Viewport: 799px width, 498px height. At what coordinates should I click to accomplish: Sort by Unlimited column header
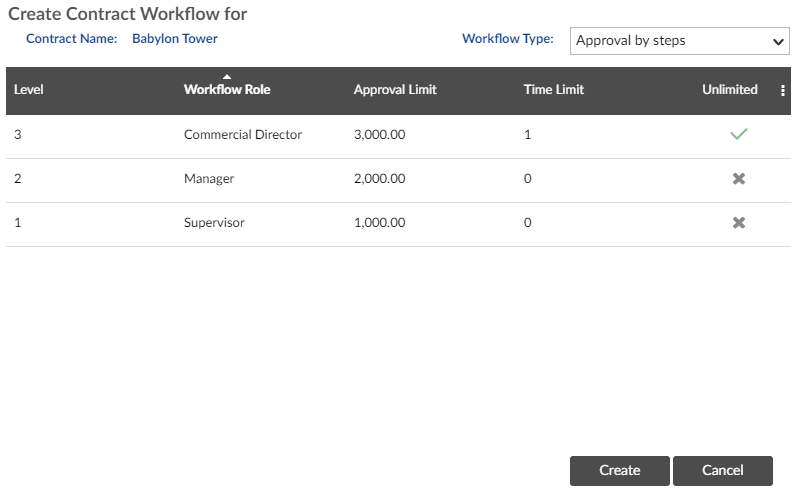pyautogui.click(x=730, y=90)
